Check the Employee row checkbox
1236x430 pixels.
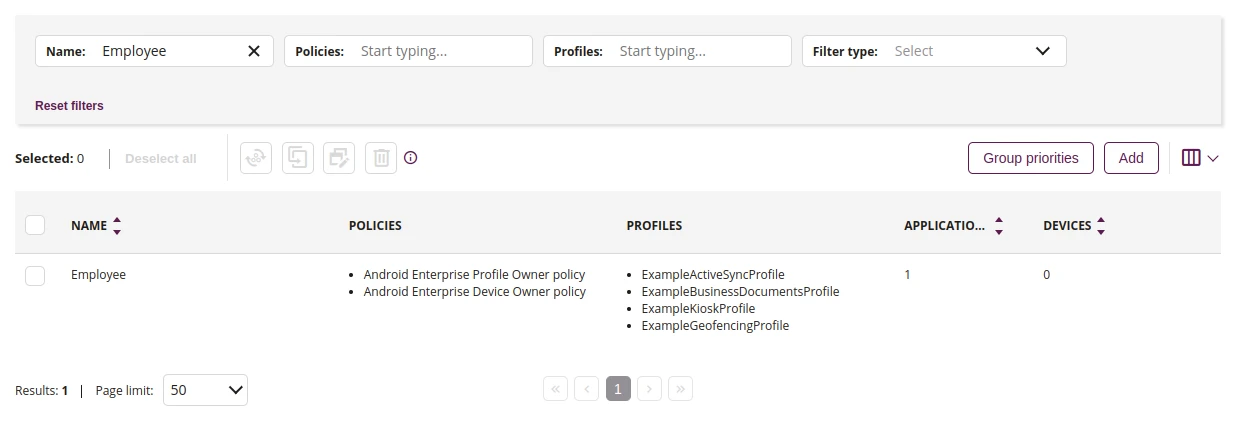click(35, 275)
